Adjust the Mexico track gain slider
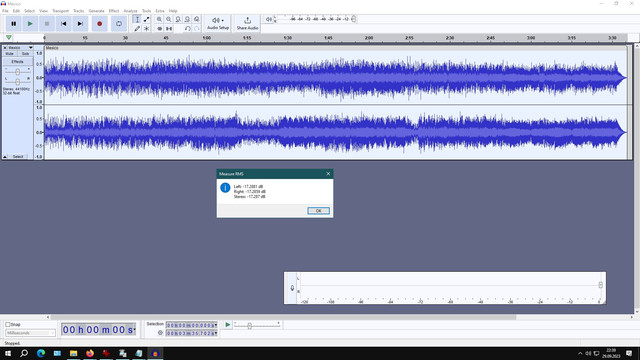 pos(18,72)
